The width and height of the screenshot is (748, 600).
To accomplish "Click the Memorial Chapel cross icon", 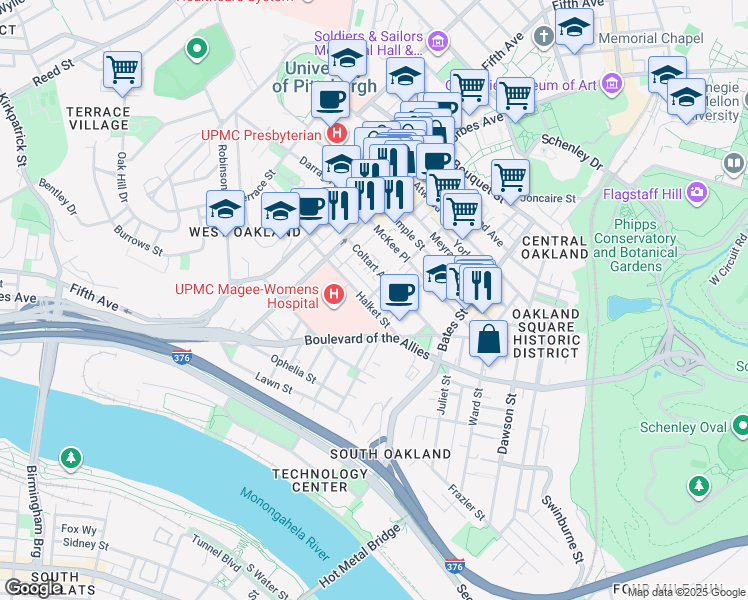I will pos(543,37).
